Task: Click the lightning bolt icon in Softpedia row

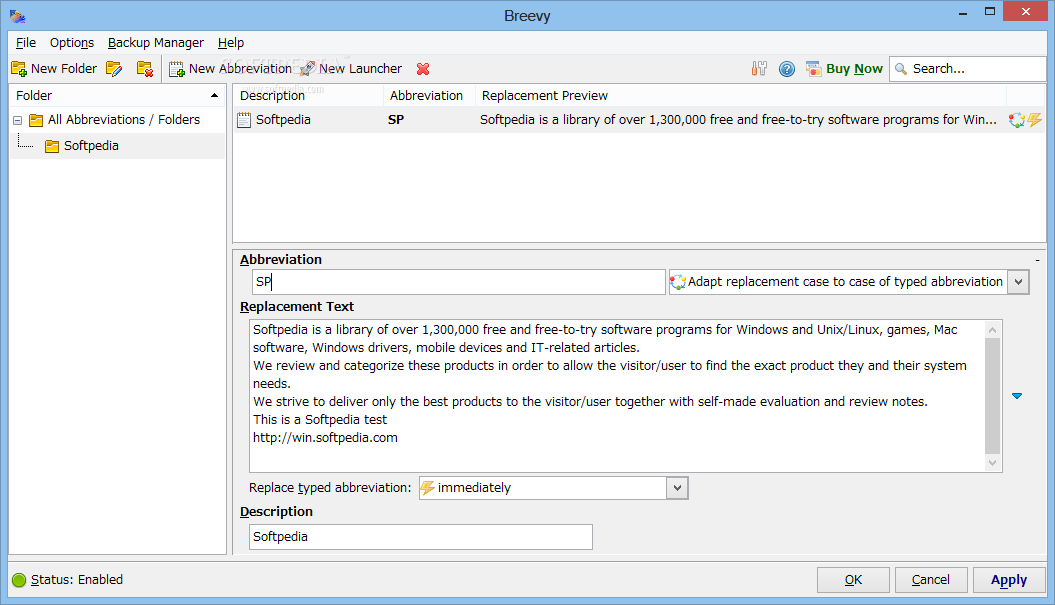Action: (1035, 120)
